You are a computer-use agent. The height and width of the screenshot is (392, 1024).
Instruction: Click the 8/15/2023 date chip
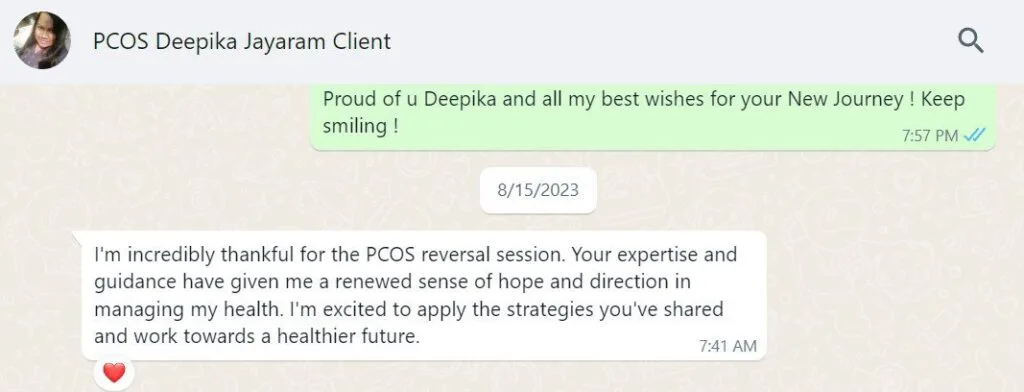(x=538, y=190)
